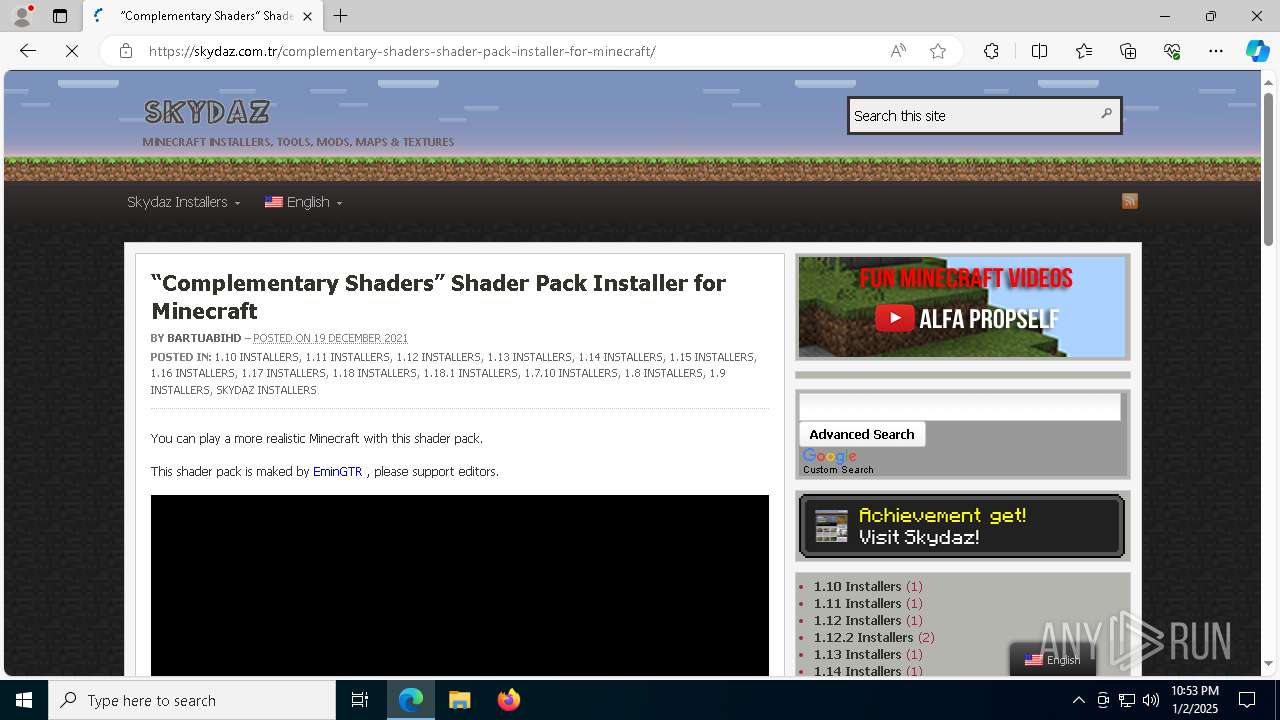Open the browser profile icon

(x=22, y=16)
